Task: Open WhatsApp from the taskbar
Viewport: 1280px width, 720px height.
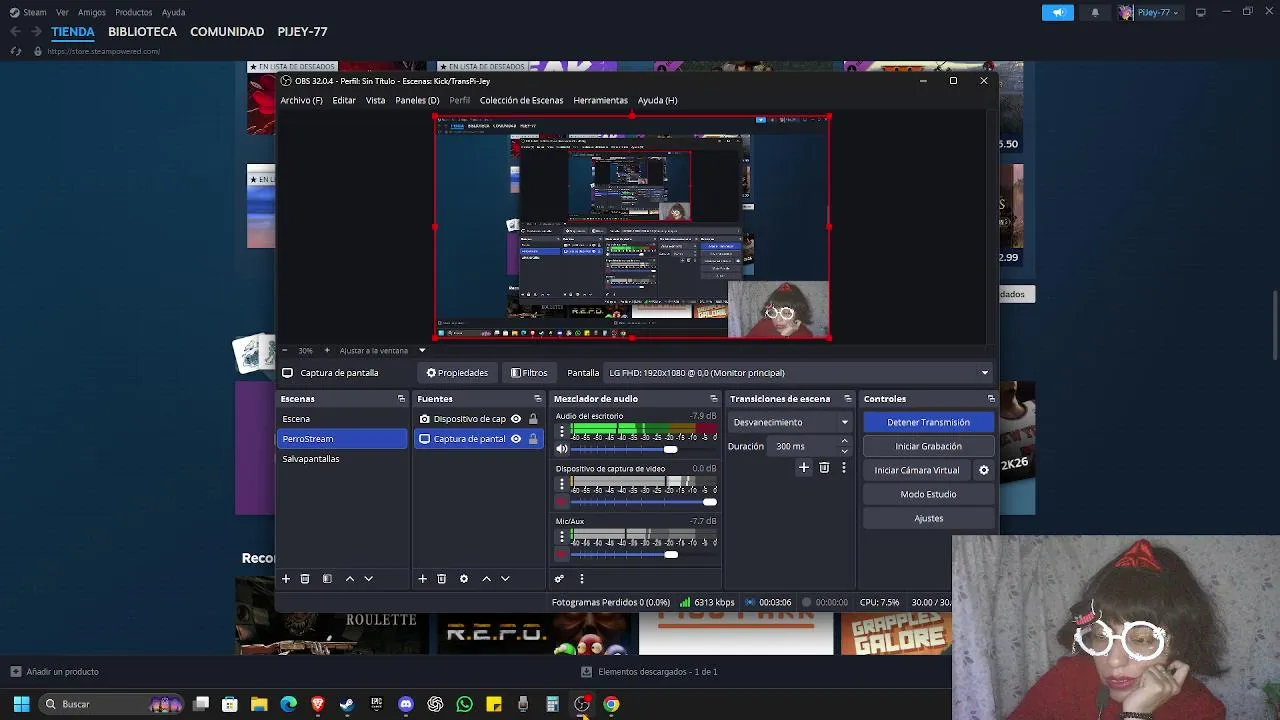Action: 464,704
